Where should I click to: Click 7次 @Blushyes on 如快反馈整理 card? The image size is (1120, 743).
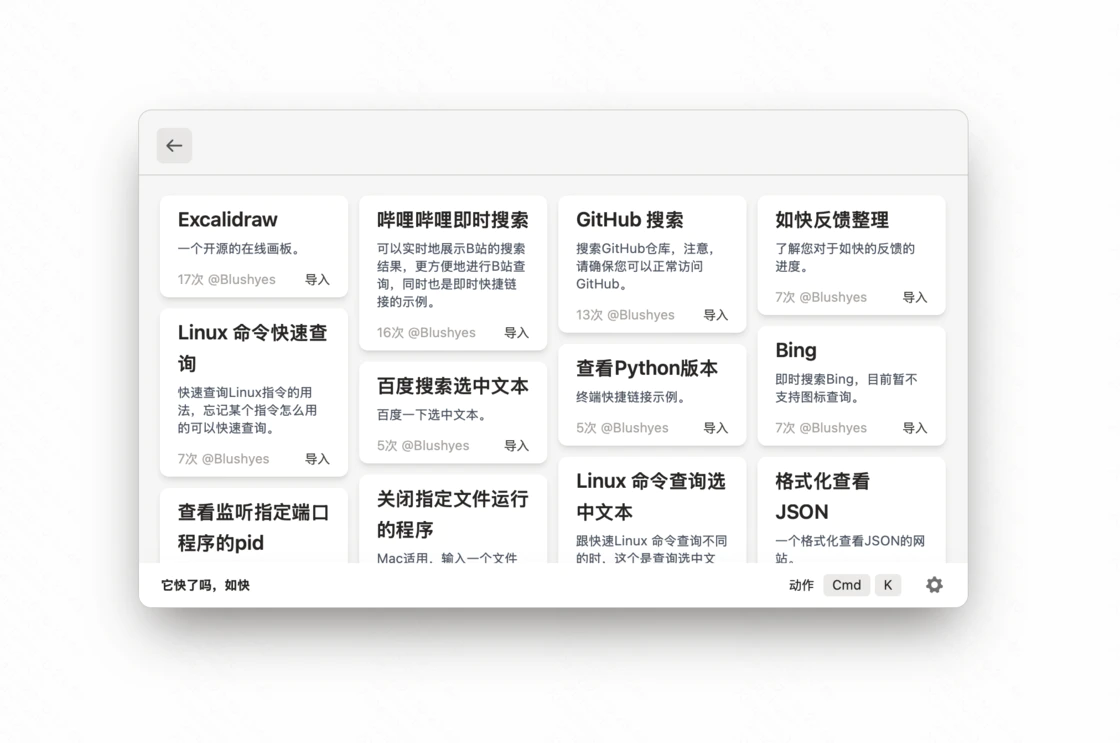click(x=821, y=297)
